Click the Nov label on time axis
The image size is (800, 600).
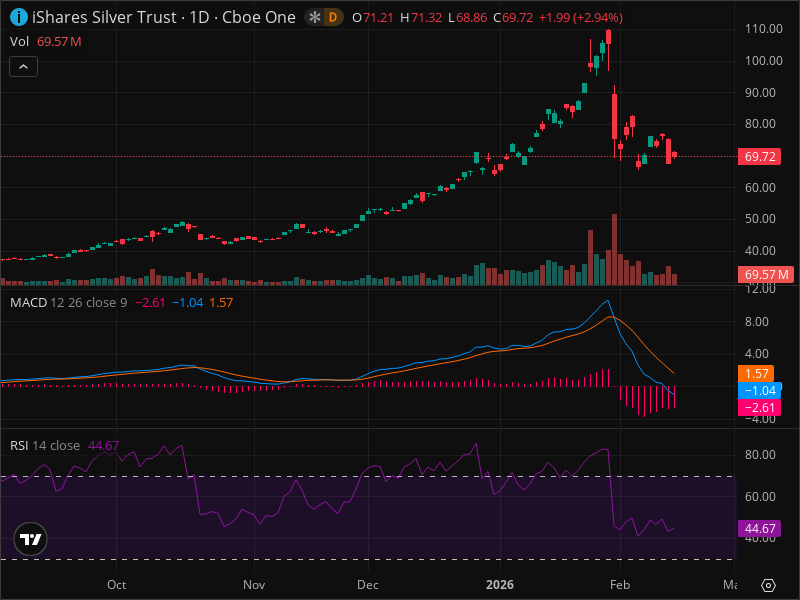click(254, 585)
